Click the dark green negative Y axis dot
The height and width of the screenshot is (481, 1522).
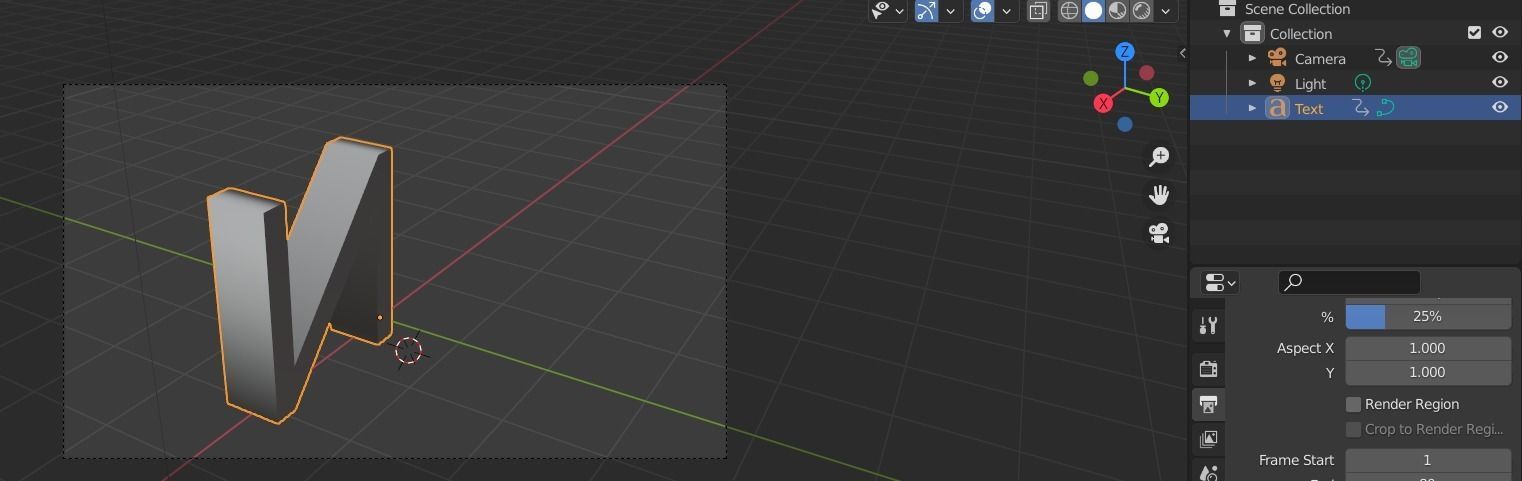[x=1090, y=78]
